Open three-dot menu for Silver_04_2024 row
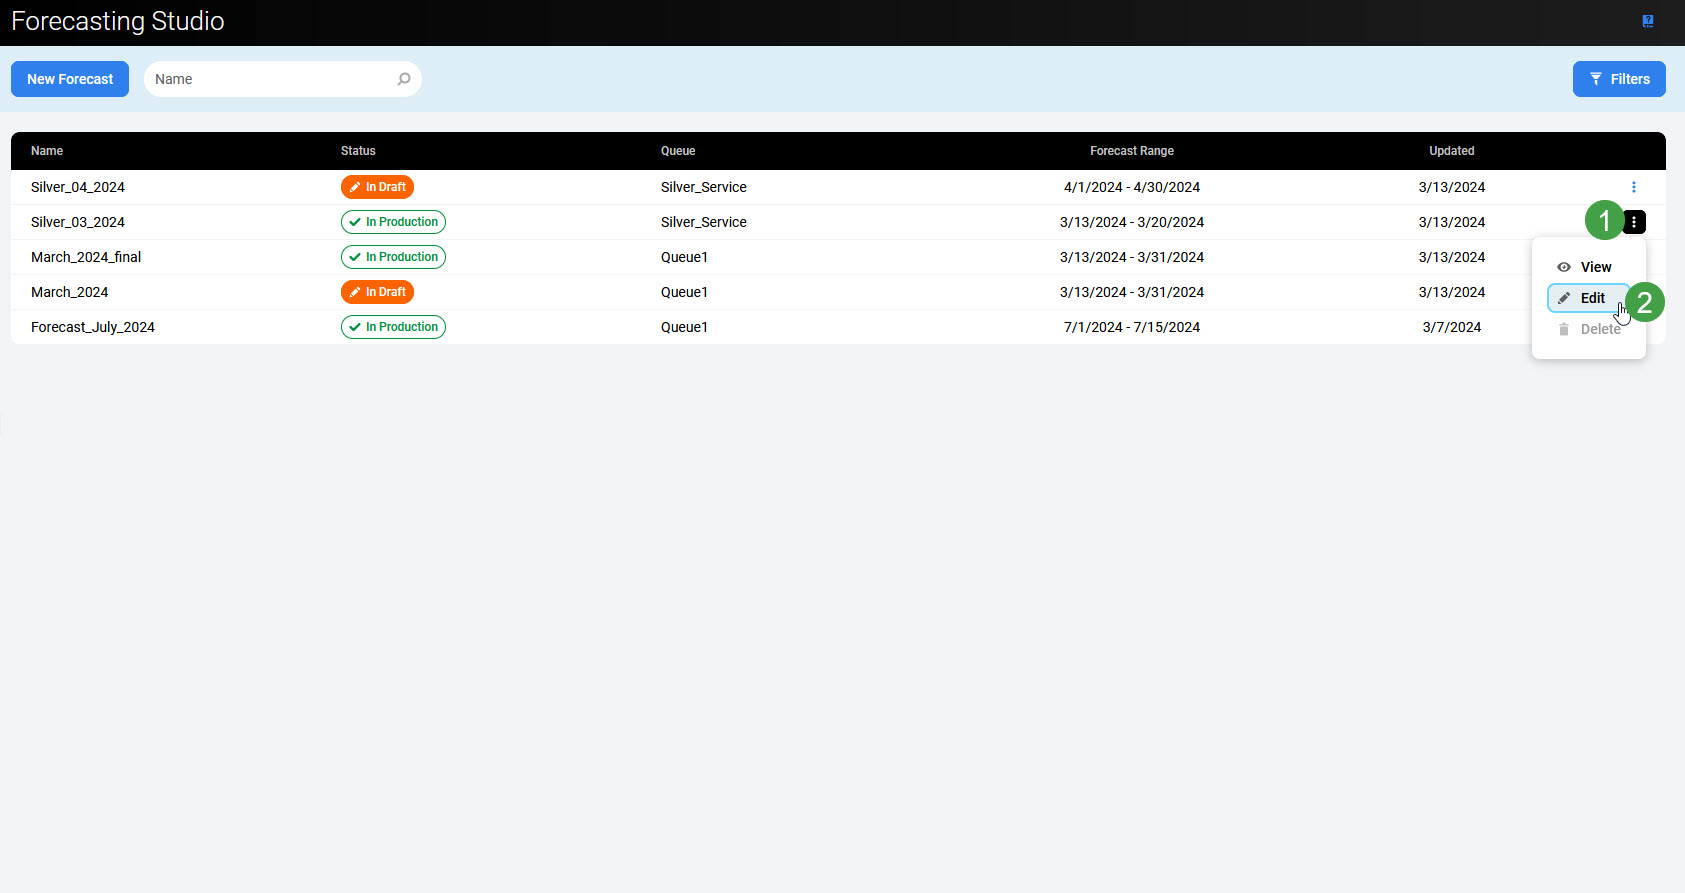The image size is (1685, 893). coord(1634,187)
